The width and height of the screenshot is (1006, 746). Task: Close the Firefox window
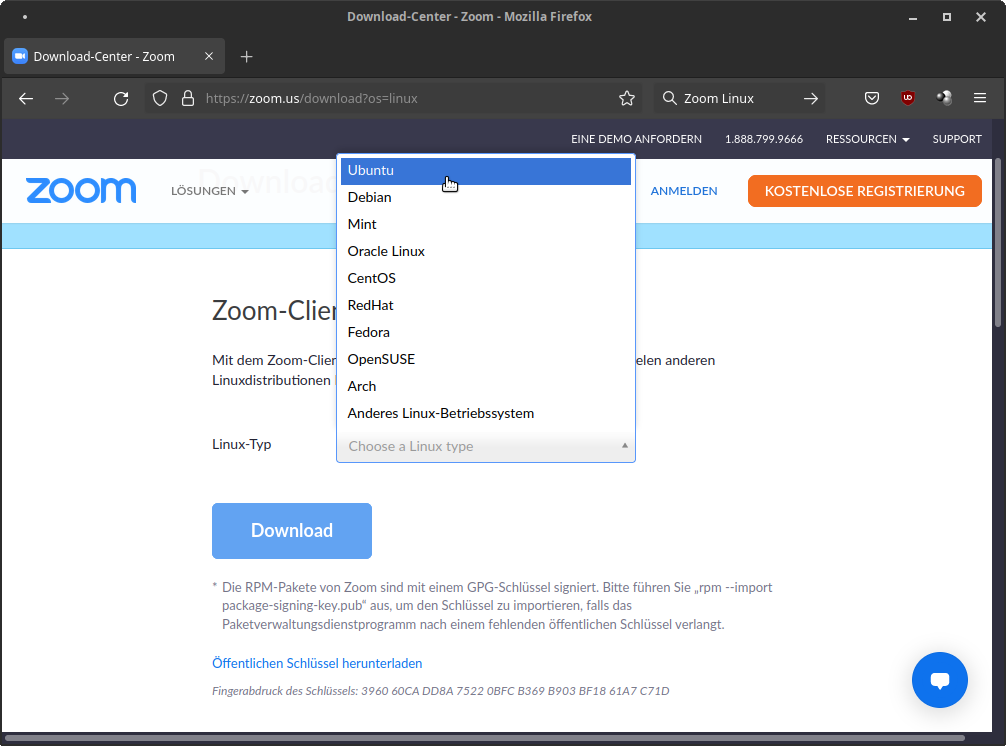[980, 17]
